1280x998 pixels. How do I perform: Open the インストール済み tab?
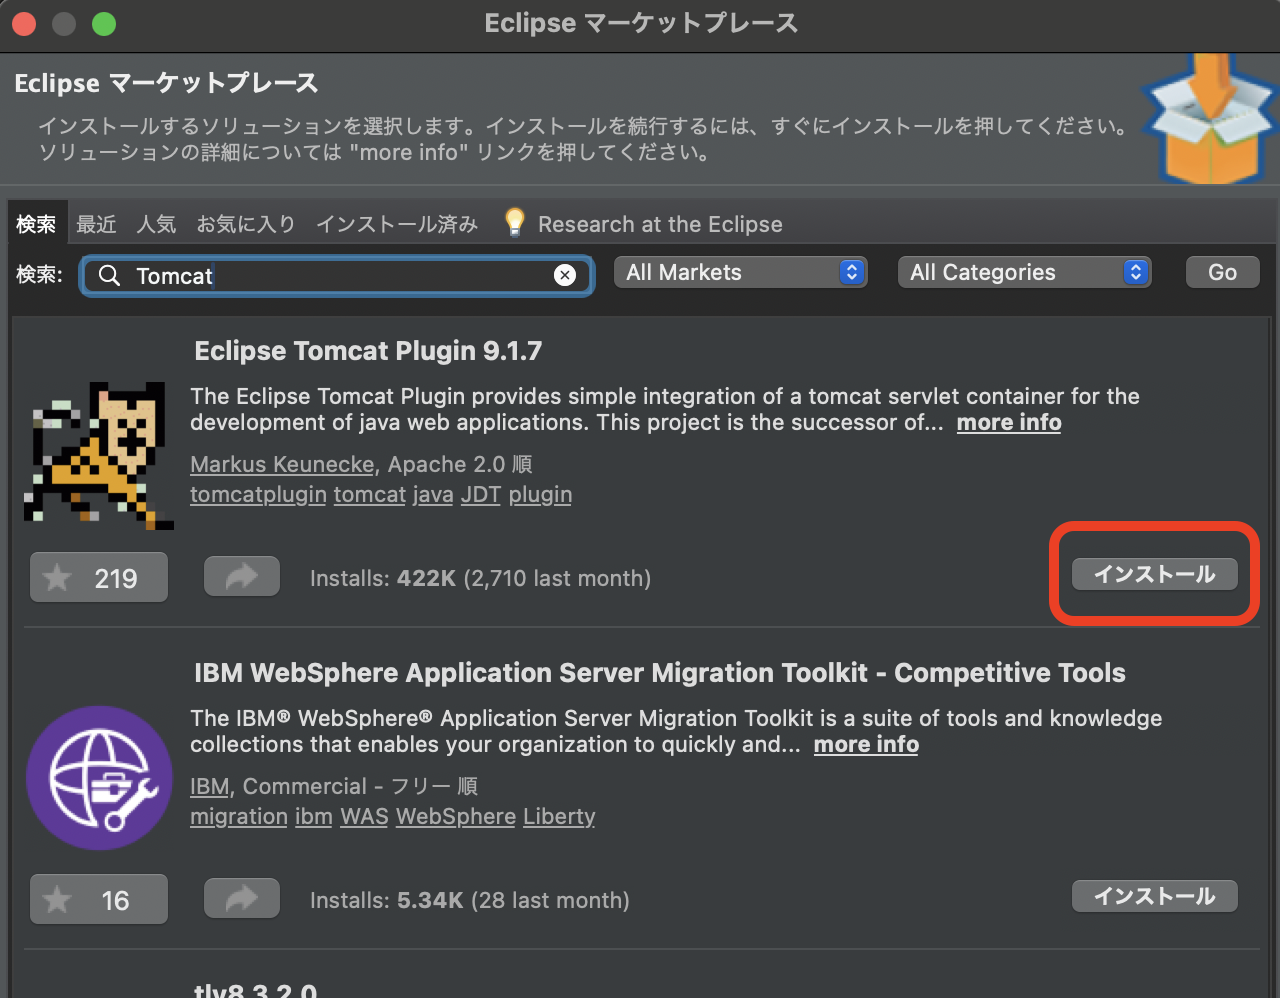pyautogui.click(x=396, y=224)
